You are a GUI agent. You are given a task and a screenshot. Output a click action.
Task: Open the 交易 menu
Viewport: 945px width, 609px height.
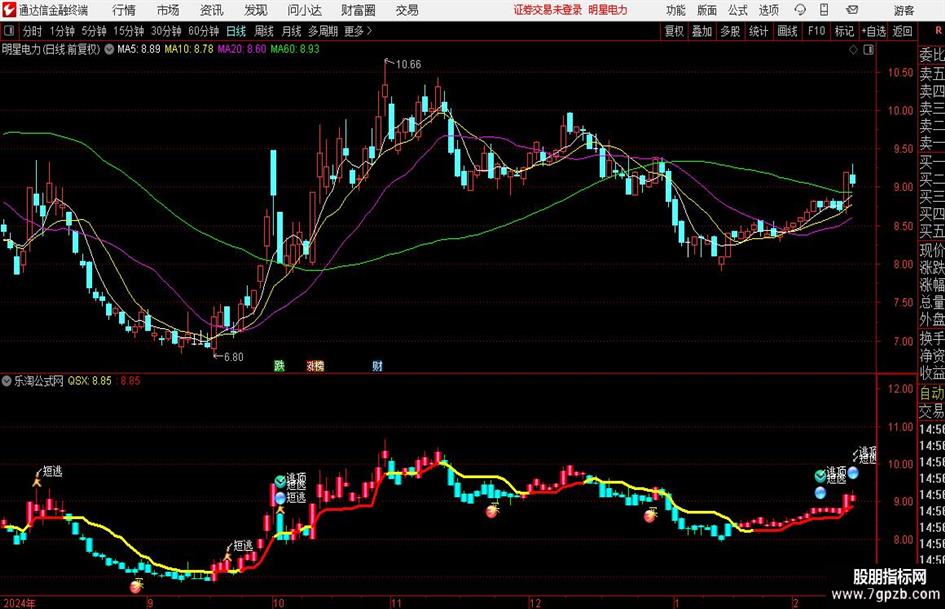407,10
